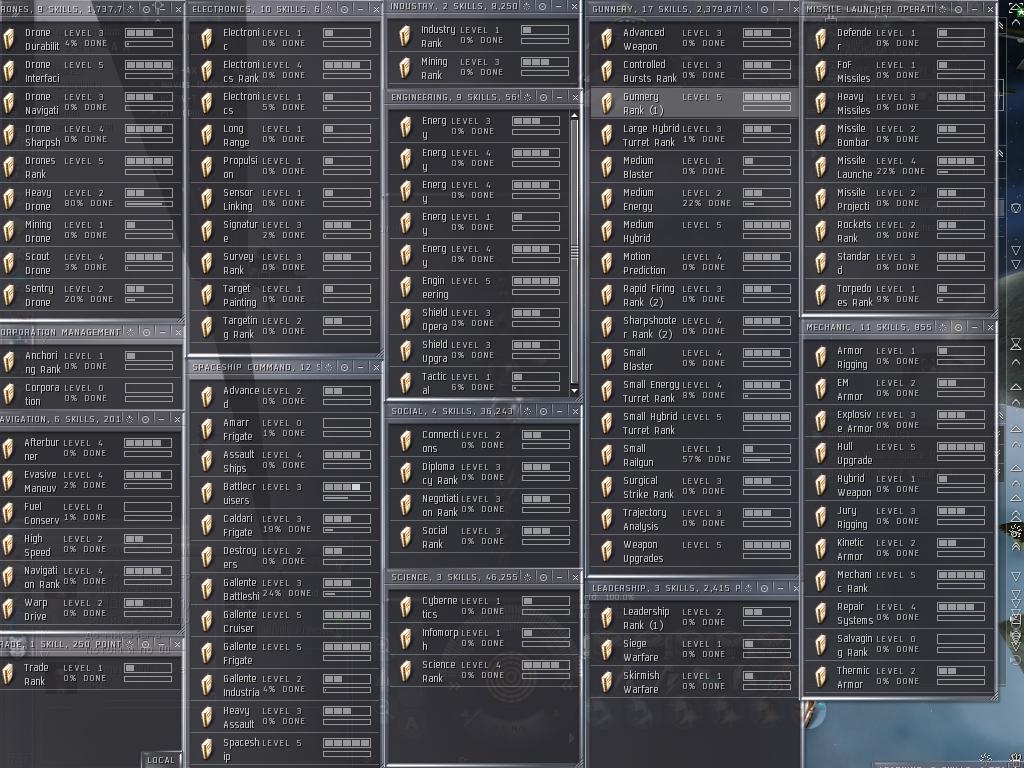
Task: Click the Mining Rank book icon in Industry
Action: (405, 68)
